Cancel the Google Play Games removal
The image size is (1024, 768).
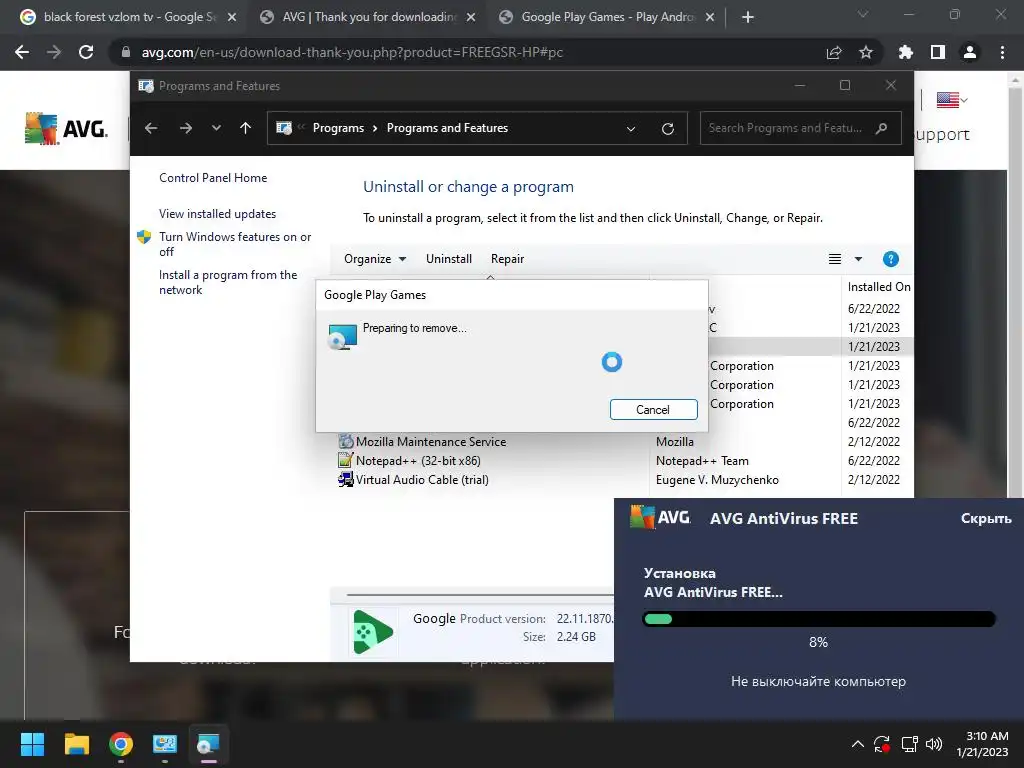pos(653,409)
